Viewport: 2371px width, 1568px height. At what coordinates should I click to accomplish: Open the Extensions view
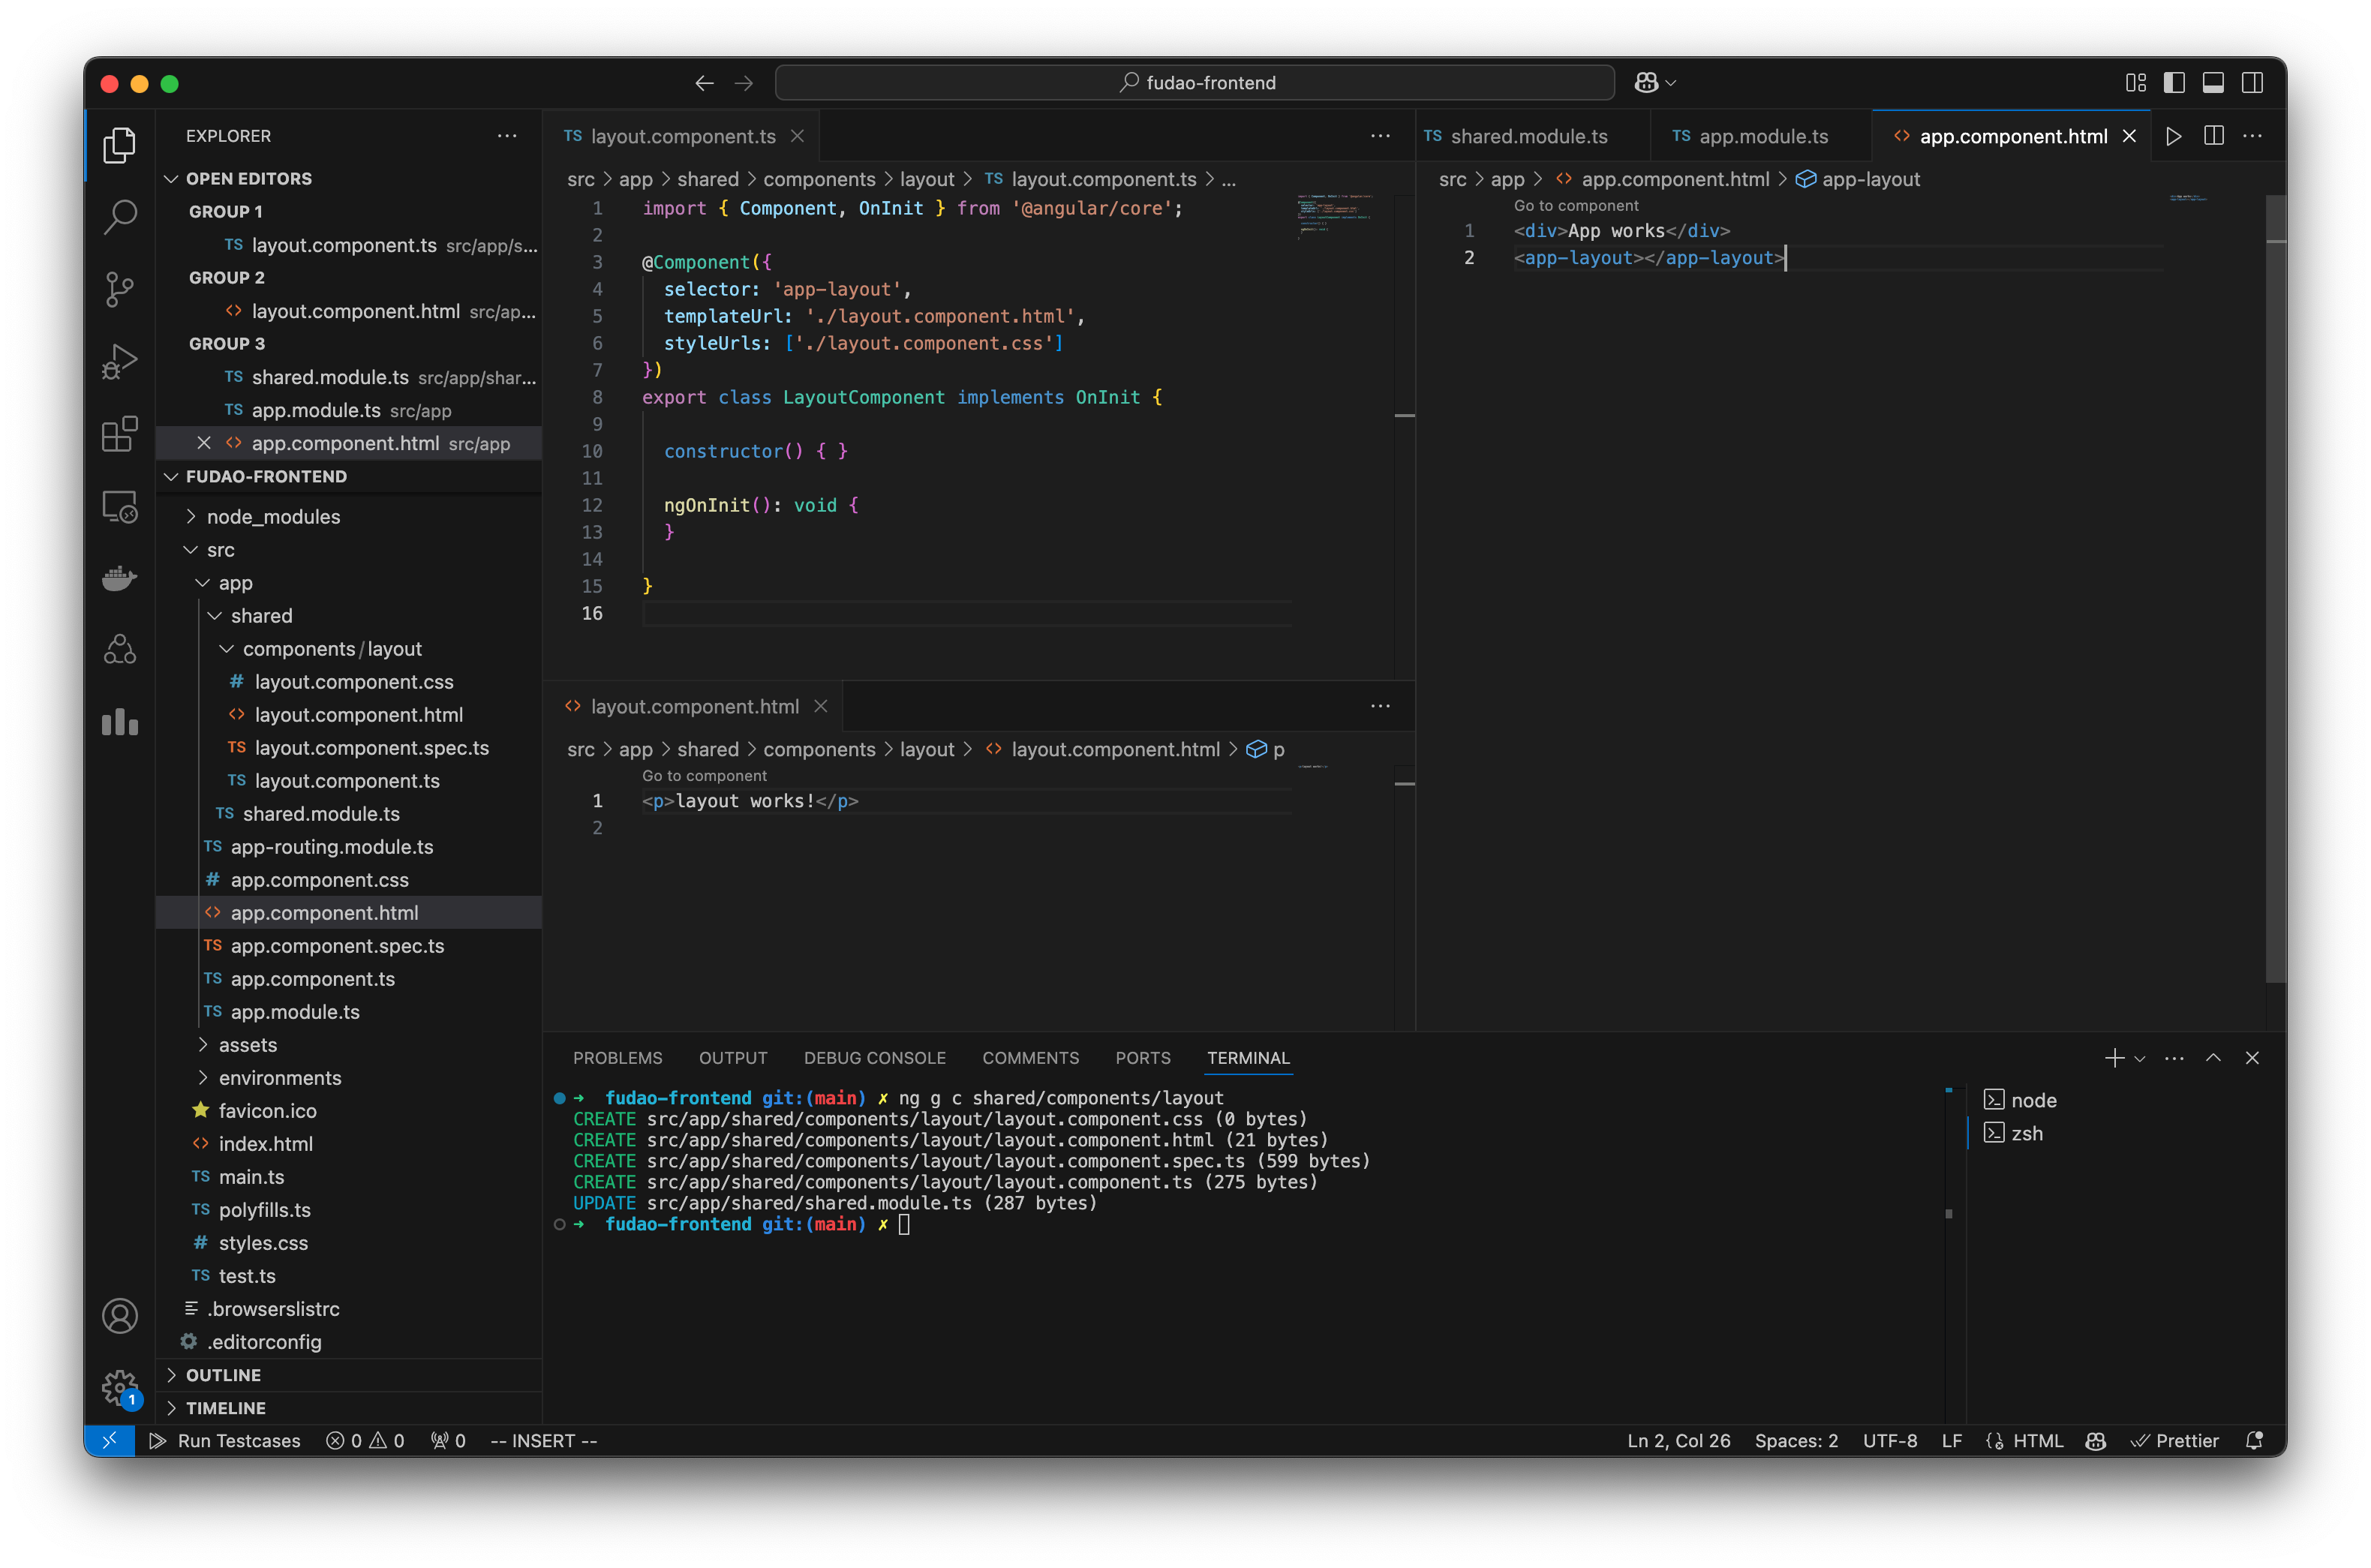tap(120, 434)
